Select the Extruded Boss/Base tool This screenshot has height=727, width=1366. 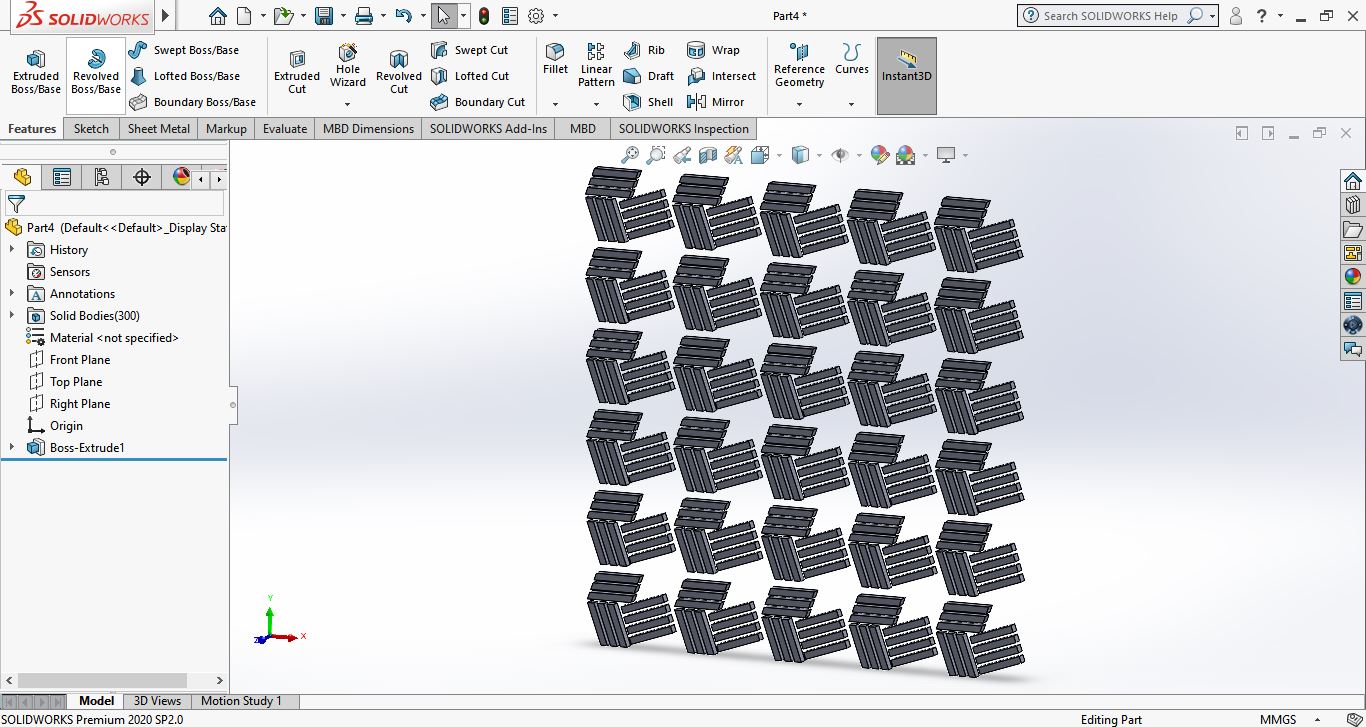36,74
